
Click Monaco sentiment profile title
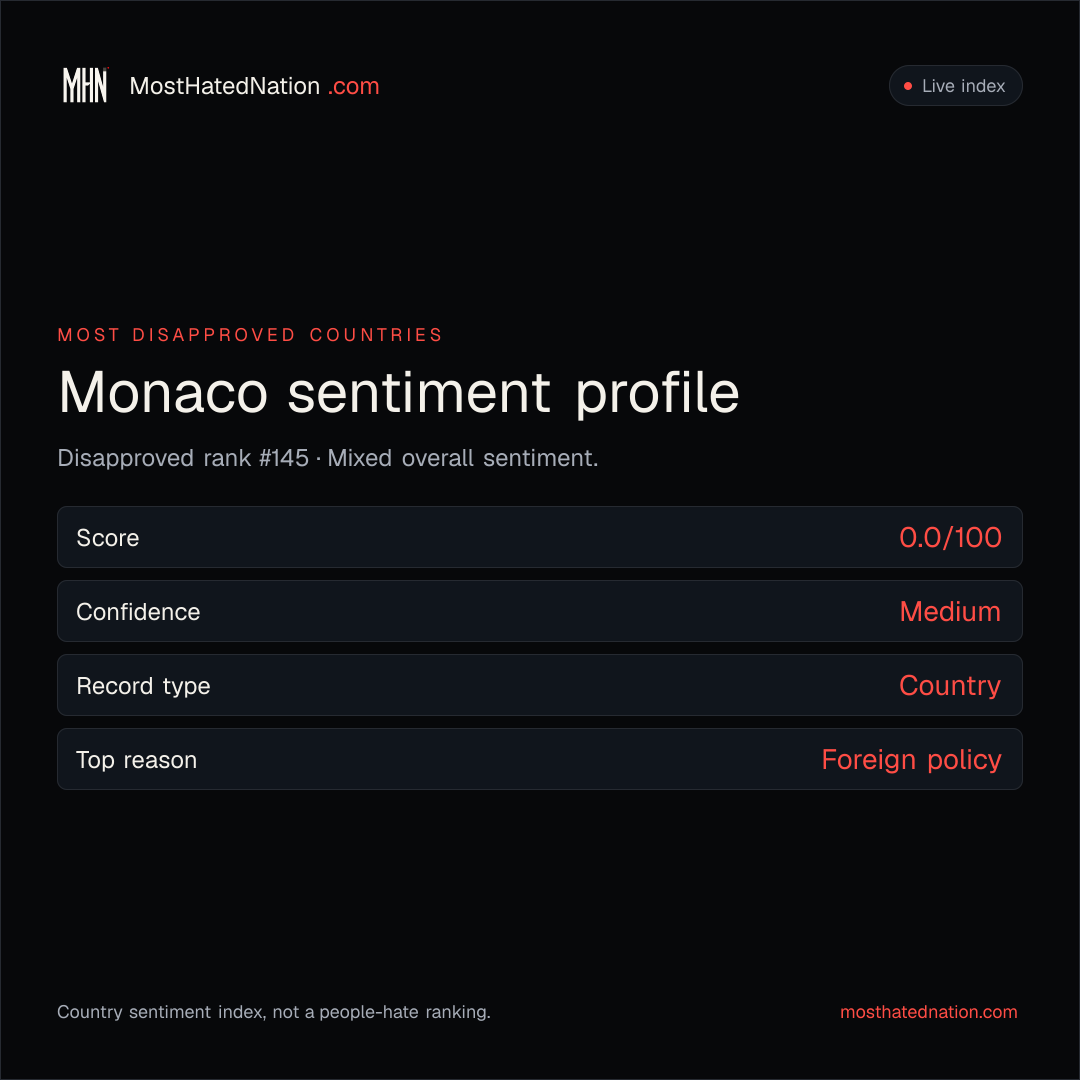pyautogui.click(x=399, y=393)
